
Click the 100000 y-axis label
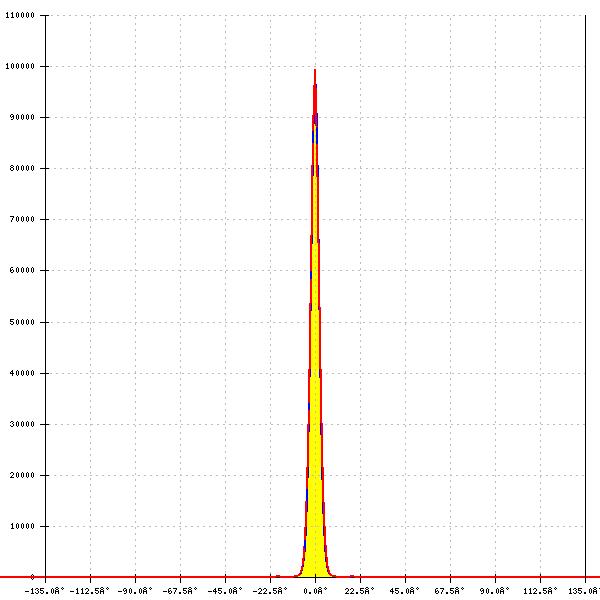click(20, 66)
